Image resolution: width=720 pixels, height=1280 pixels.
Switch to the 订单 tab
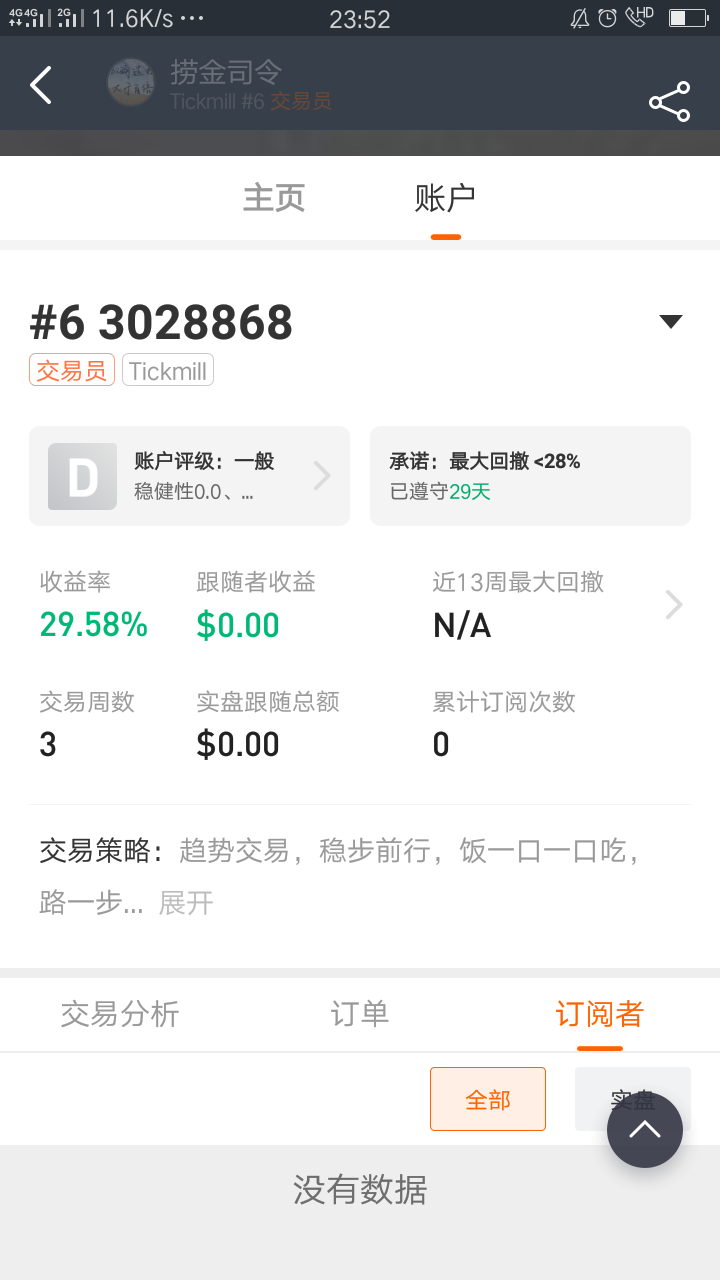point(360,1014)
